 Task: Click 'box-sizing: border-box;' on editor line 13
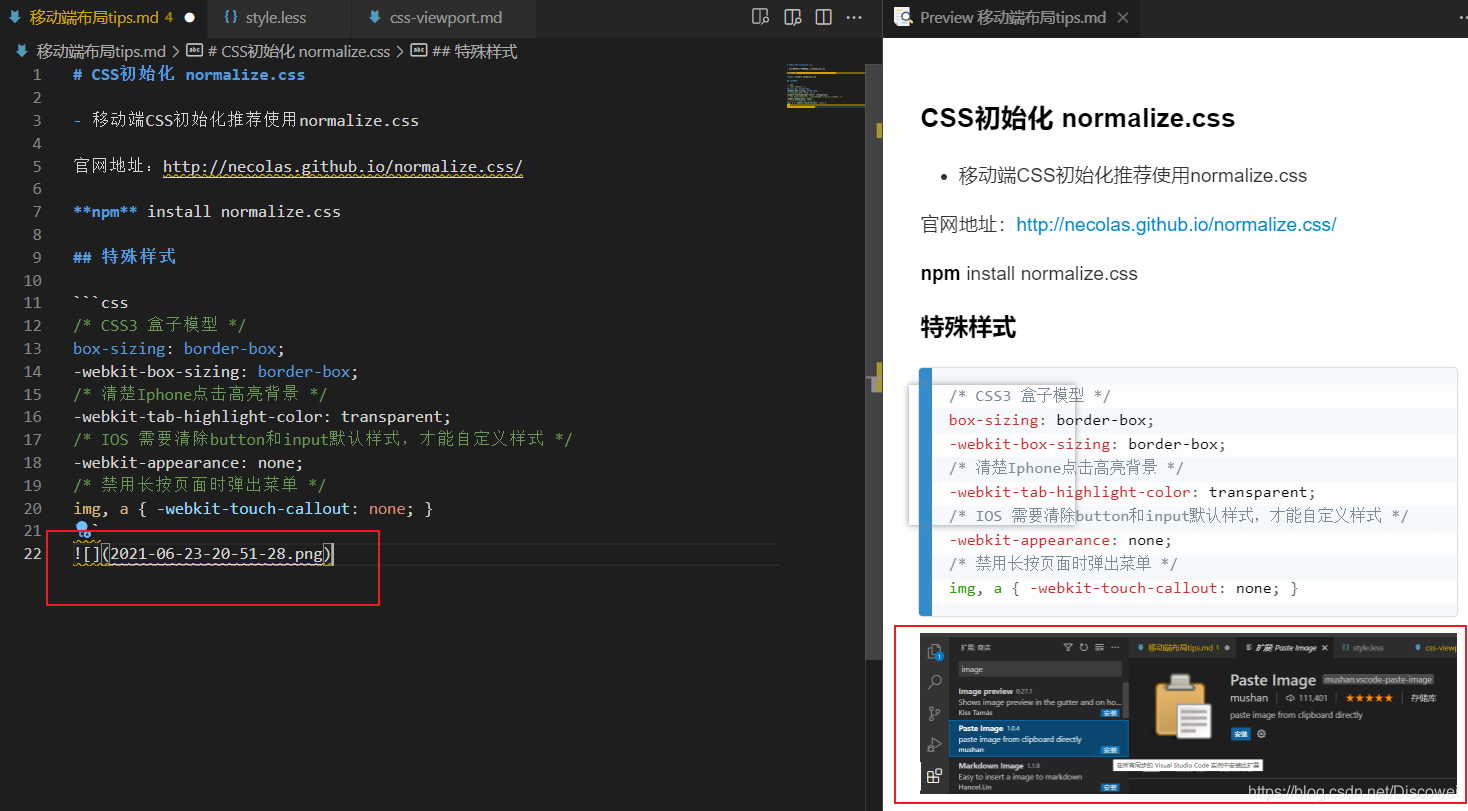[x=179, y=348]
